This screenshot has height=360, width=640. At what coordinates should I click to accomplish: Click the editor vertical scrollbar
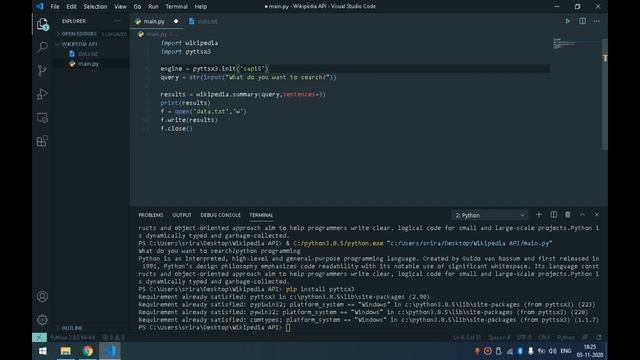605,94
